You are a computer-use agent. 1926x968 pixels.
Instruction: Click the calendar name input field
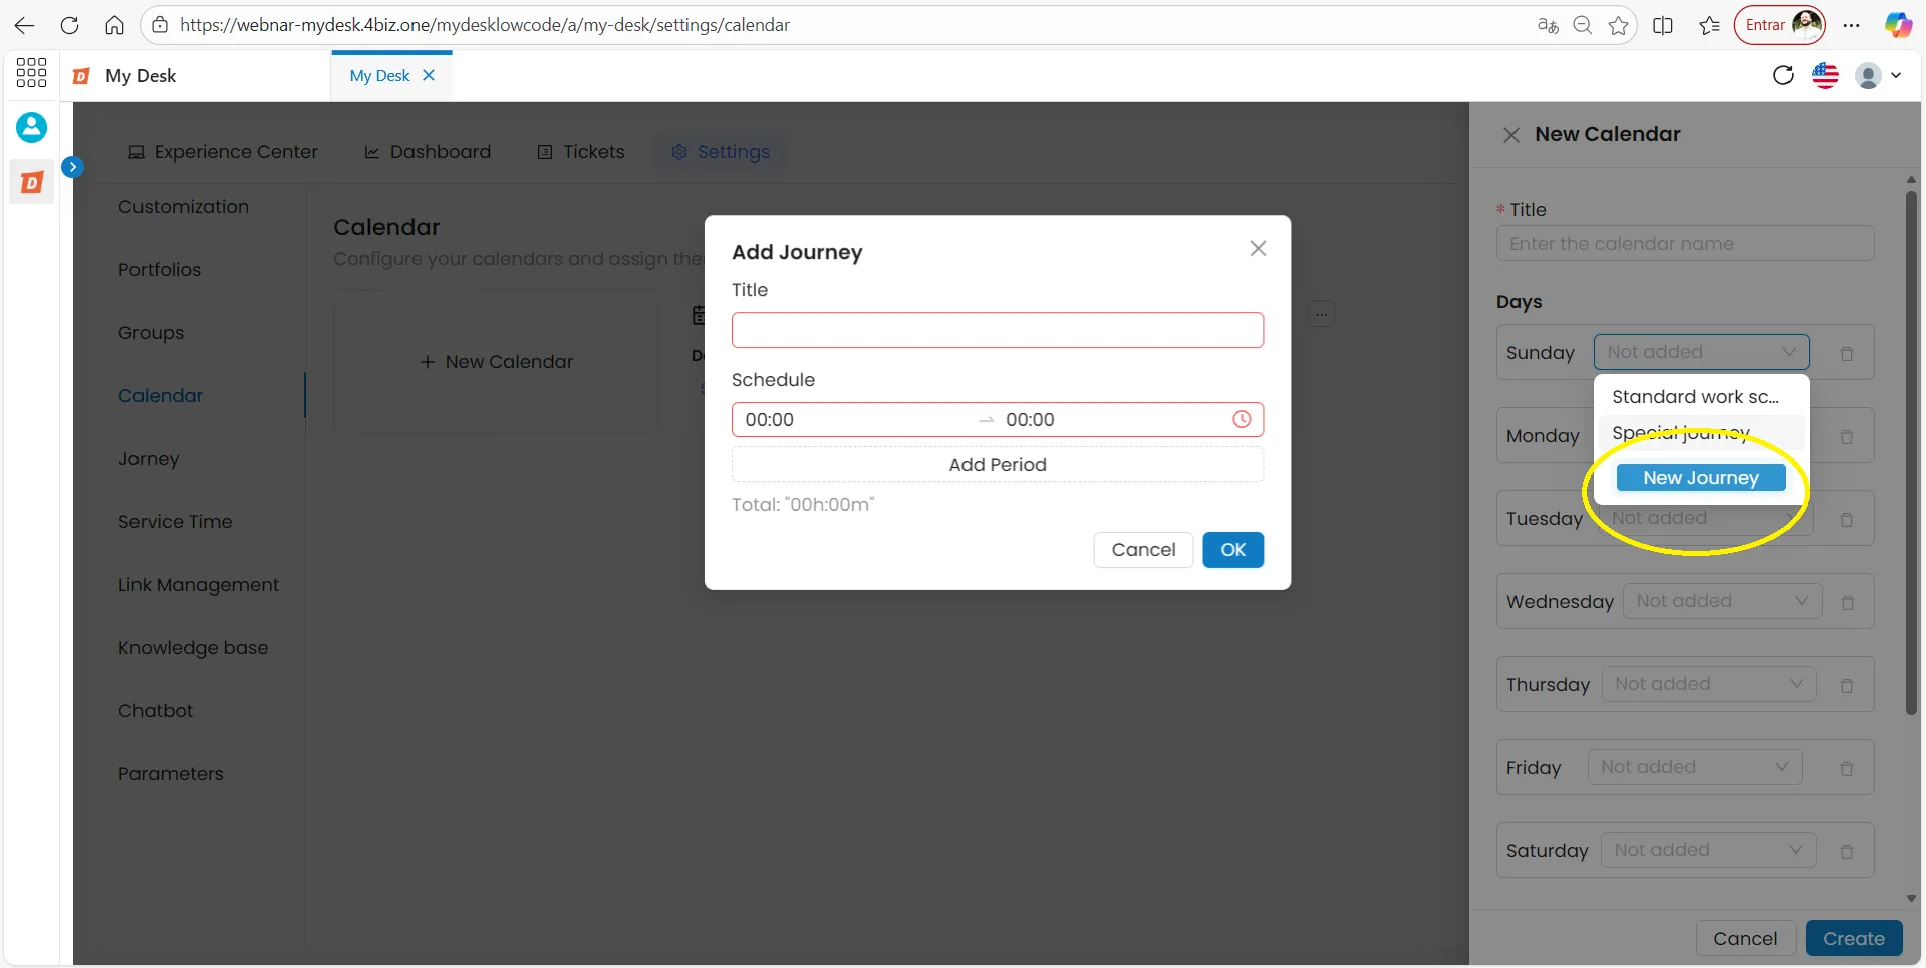coord(1685,243)
